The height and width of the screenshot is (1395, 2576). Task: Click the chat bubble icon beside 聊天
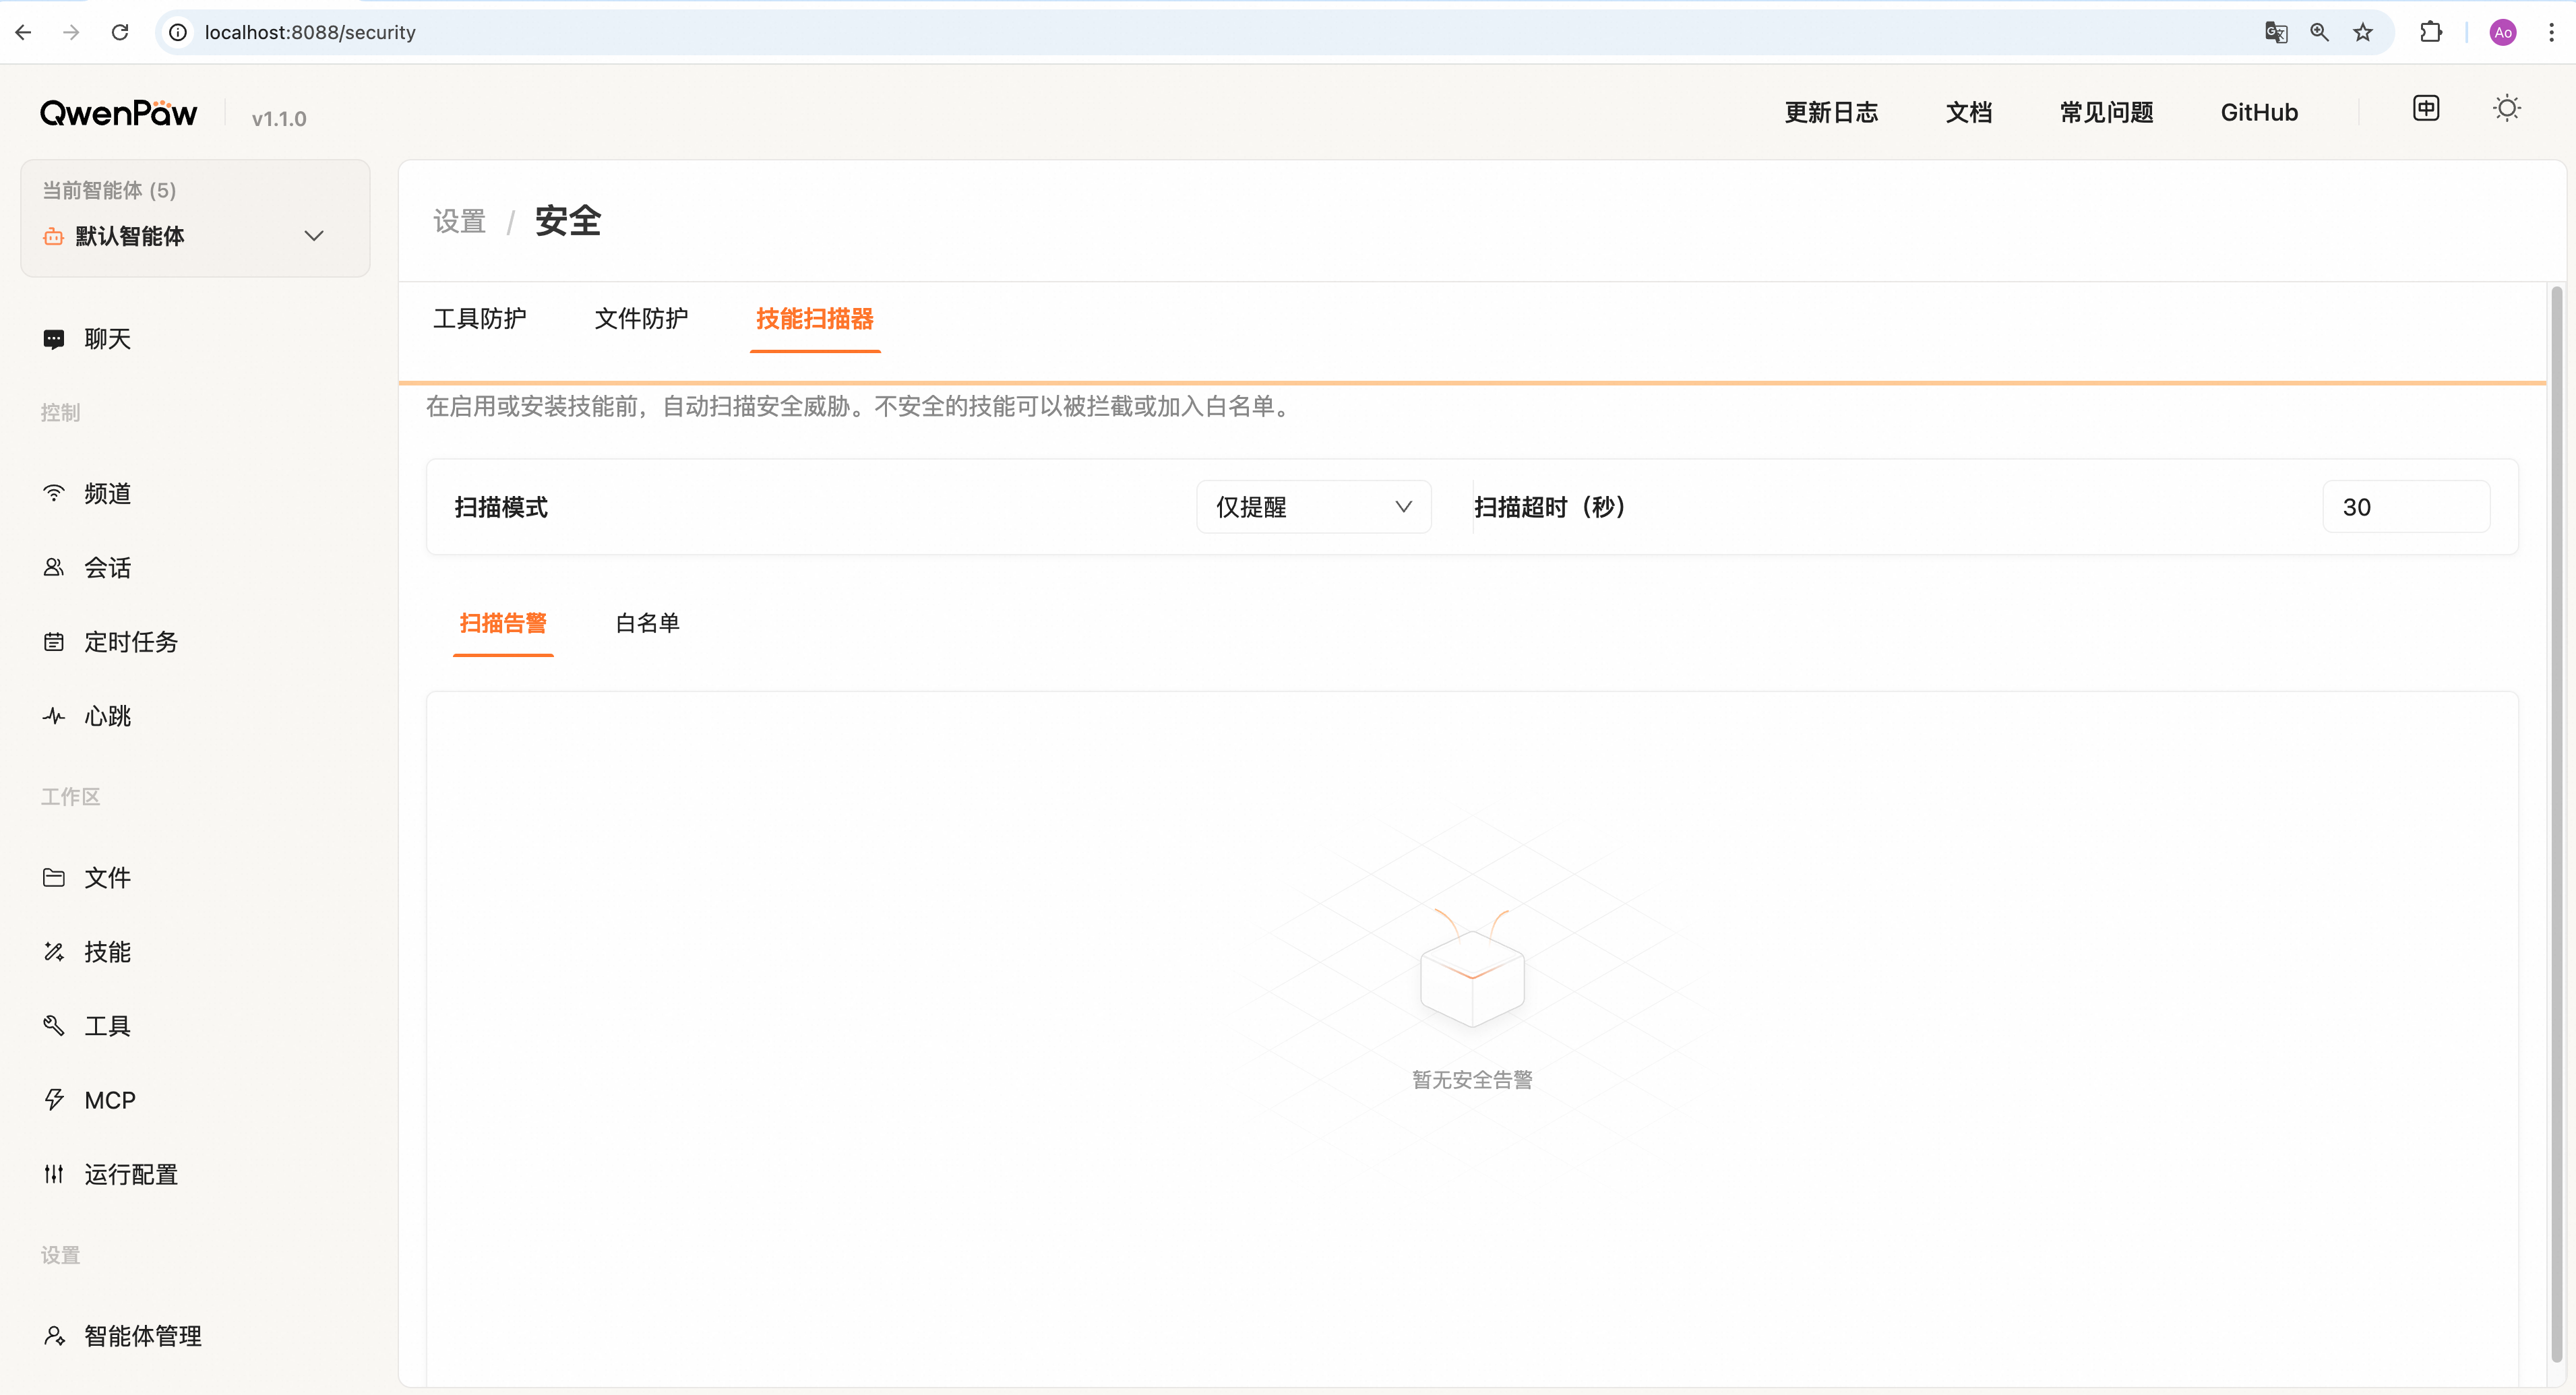54,339
